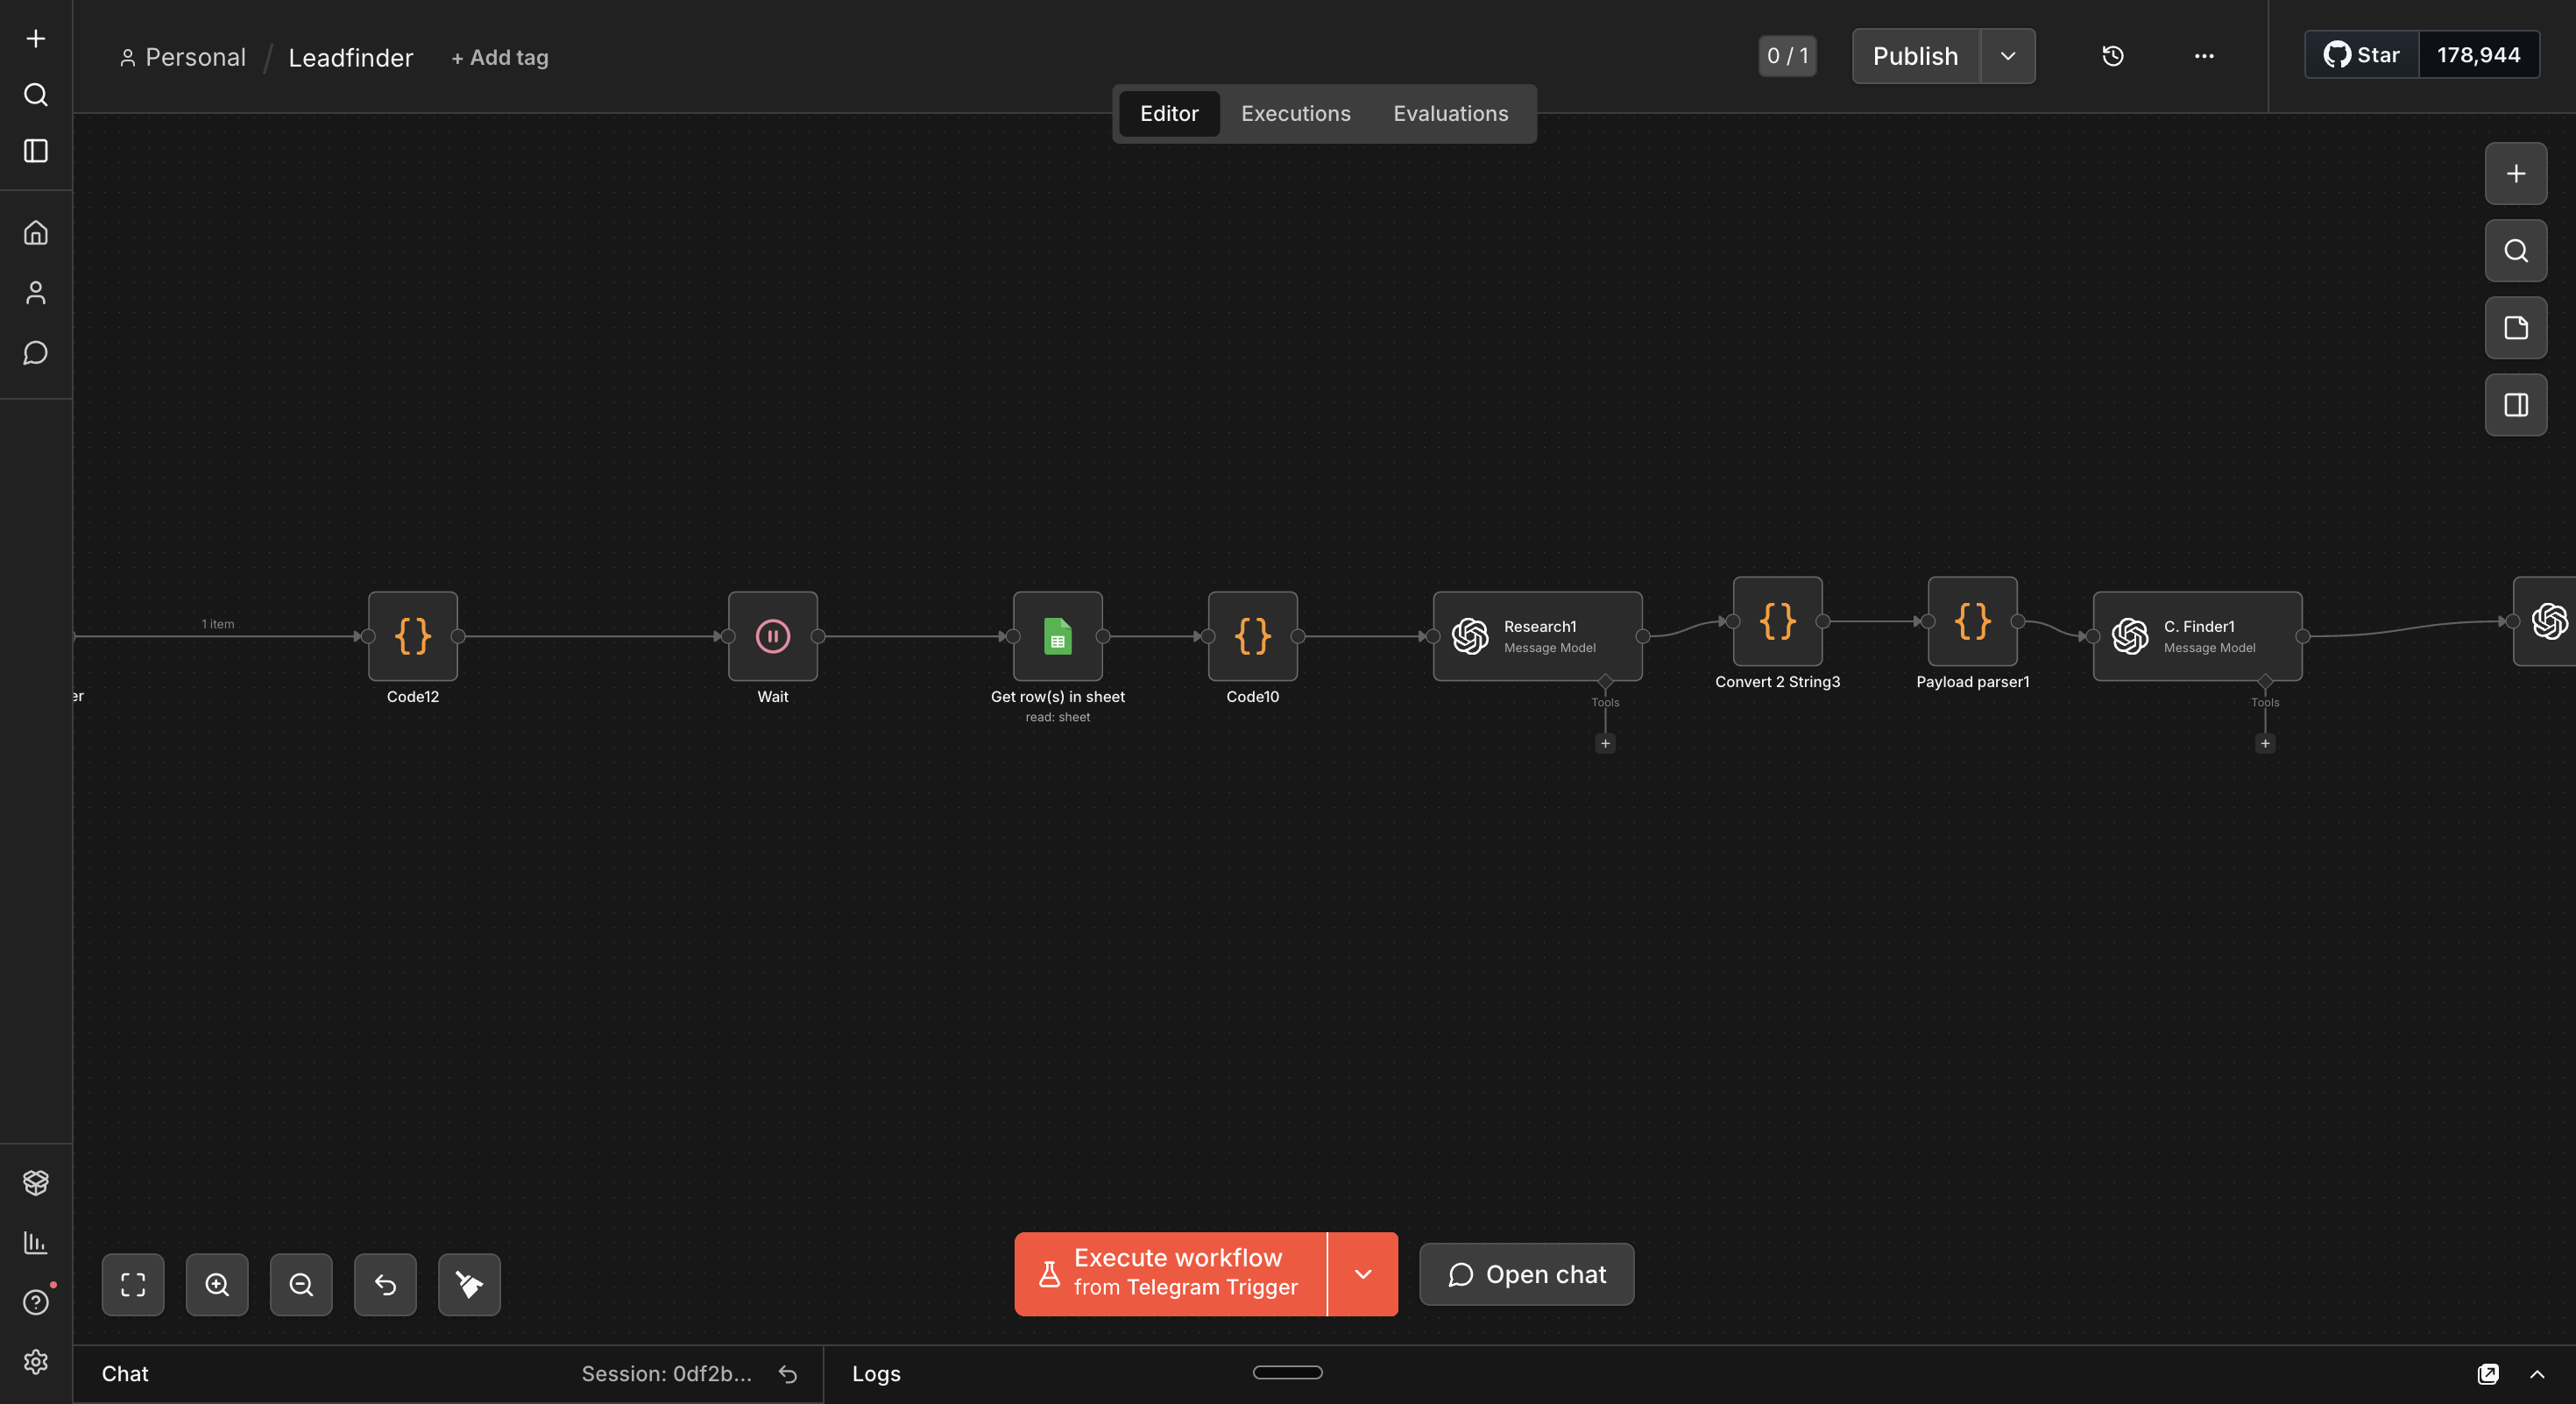Click the zoom in magnifier icon
The height and width of the screenshot is (1404, 2576).
(217, 1284)
